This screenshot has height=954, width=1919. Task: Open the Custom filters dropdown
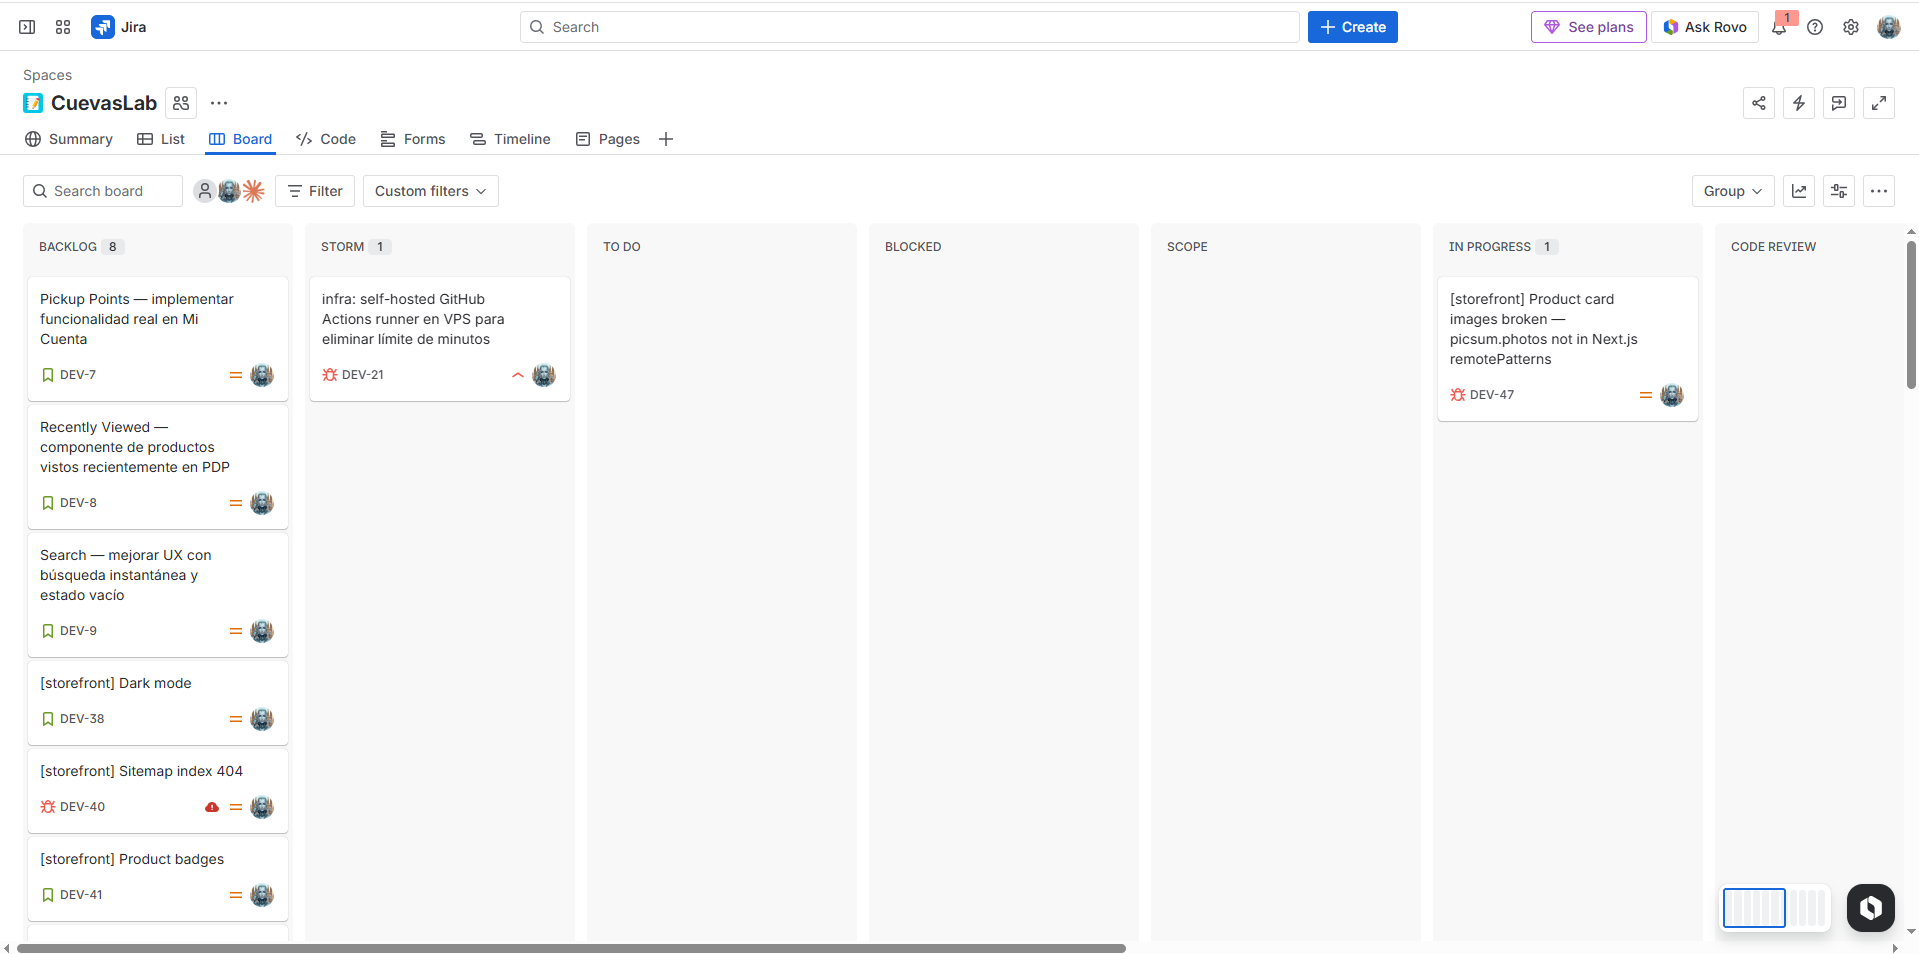(430, 190)
